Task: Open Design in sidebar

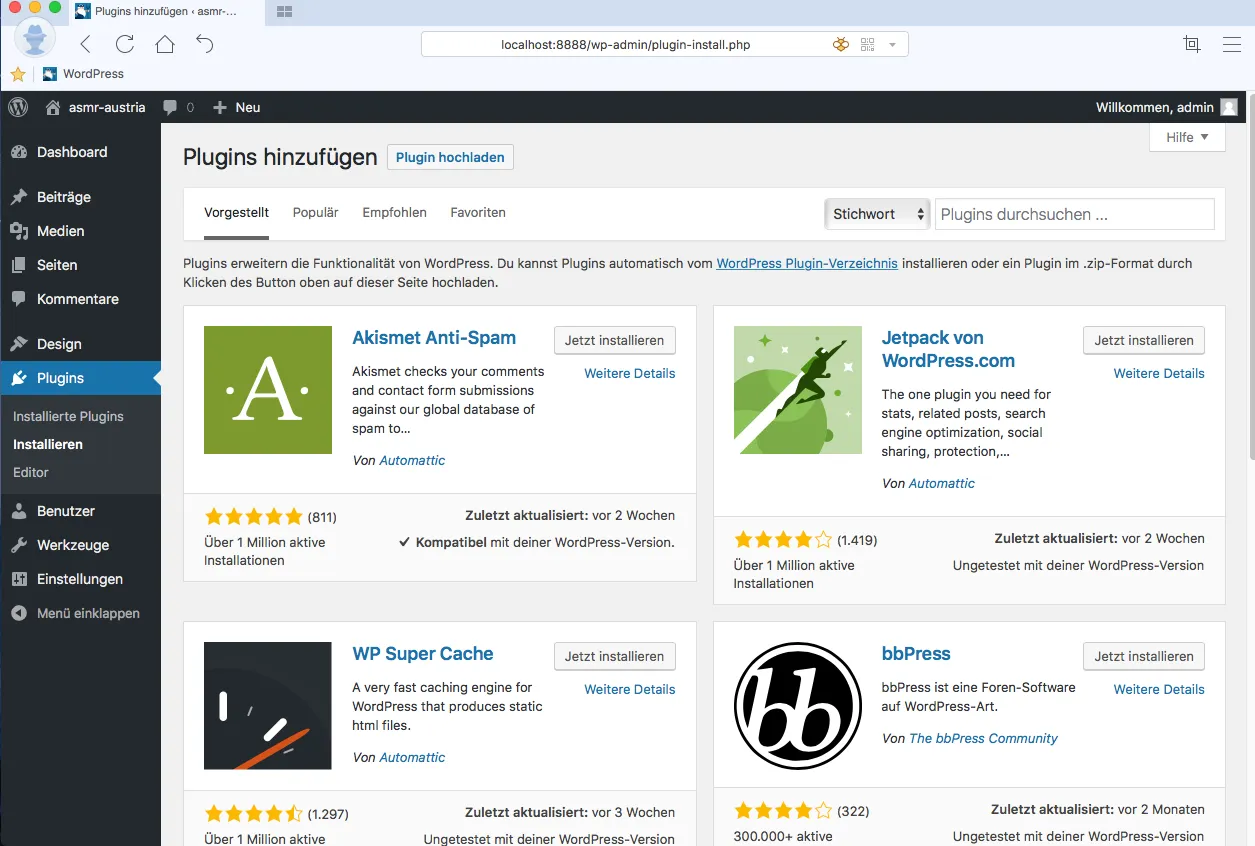Action: (80, 344)
